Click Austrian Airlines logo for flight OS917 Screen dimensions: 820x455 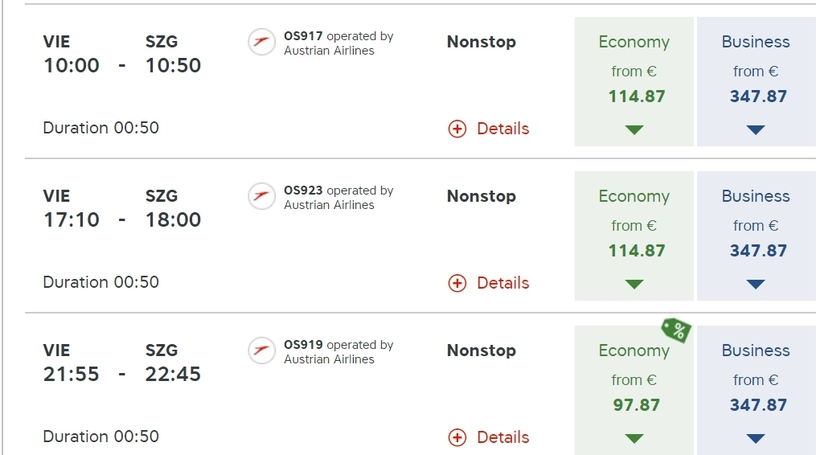pyautogui.click(x=261, y=42)
